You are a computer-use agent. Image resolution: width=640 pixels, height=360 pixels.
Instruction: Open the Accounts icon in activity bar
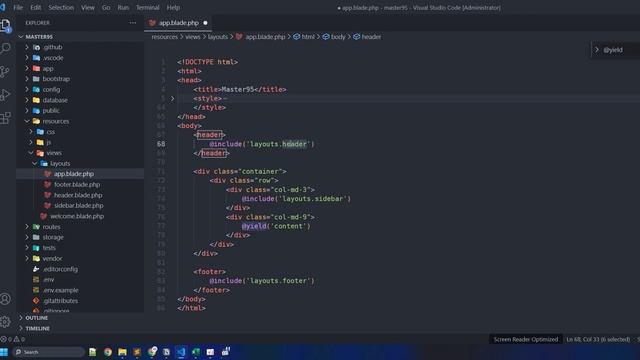[5, 299]
